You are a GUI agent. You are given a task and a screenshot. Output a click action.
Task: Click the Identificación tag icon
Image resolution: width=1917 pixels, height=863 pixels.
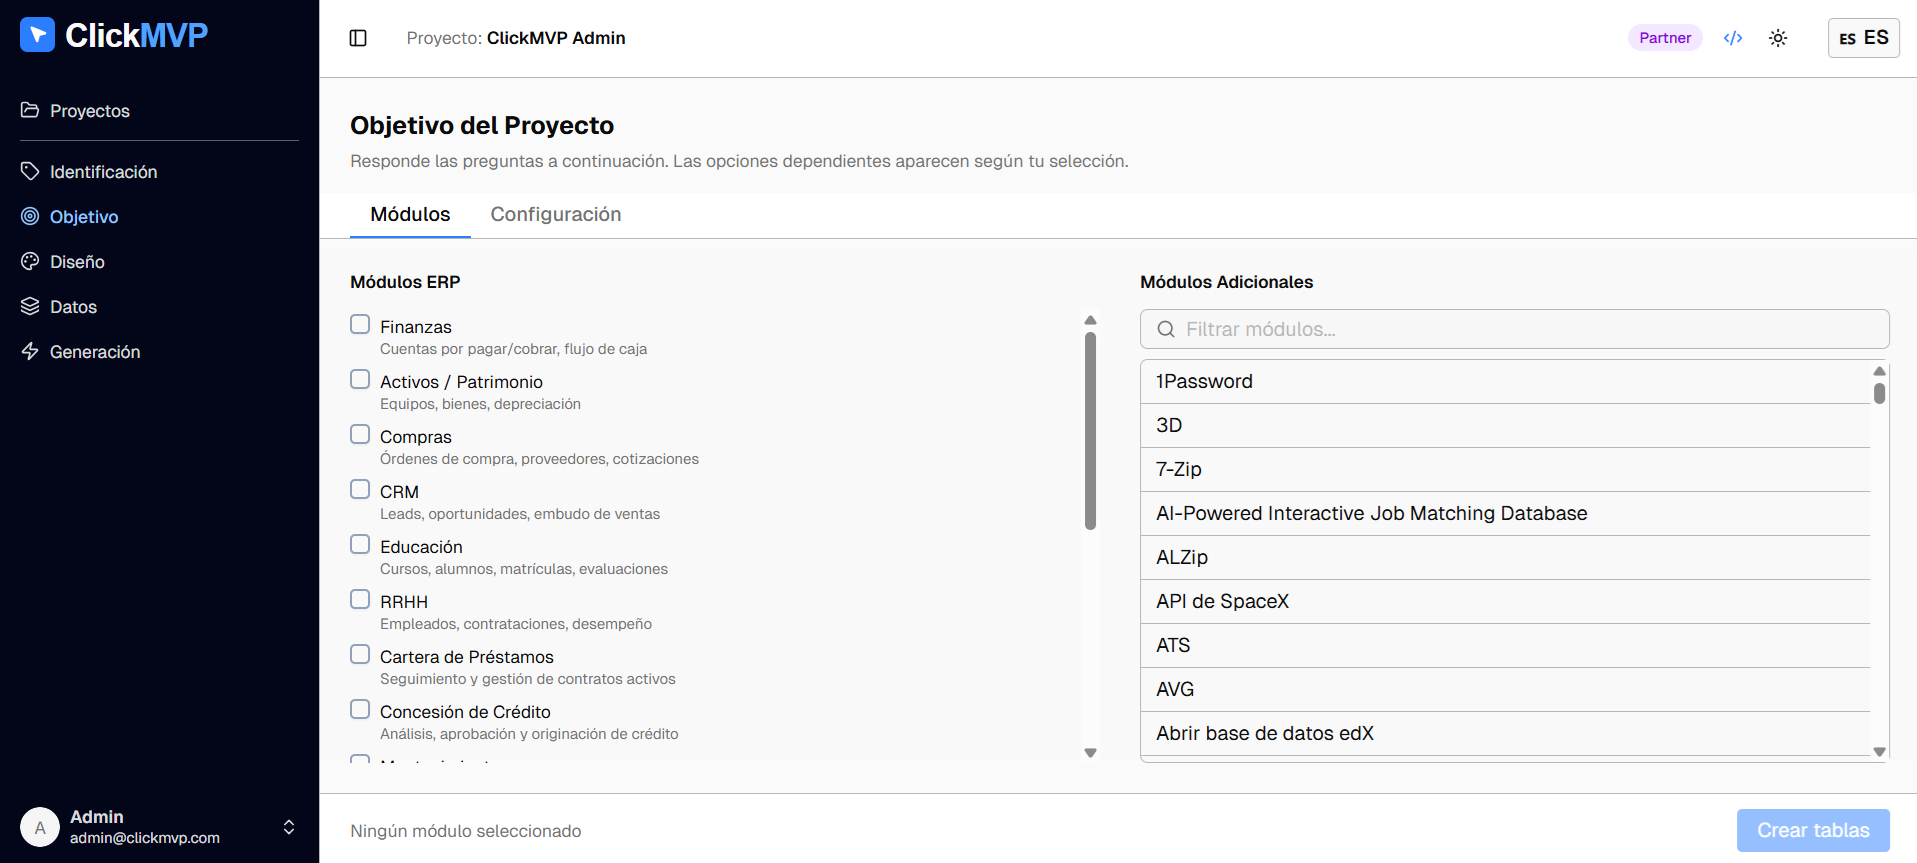tap(30, 171)
